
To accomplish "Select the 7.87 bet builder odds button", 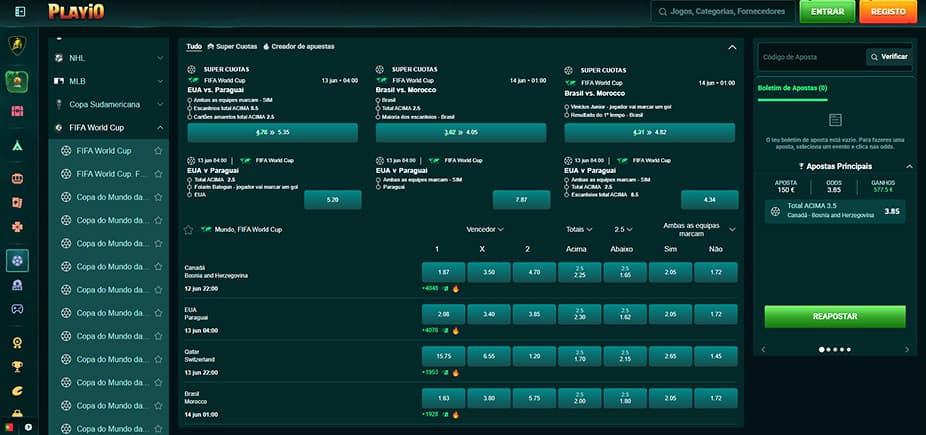I will (521, 200).
